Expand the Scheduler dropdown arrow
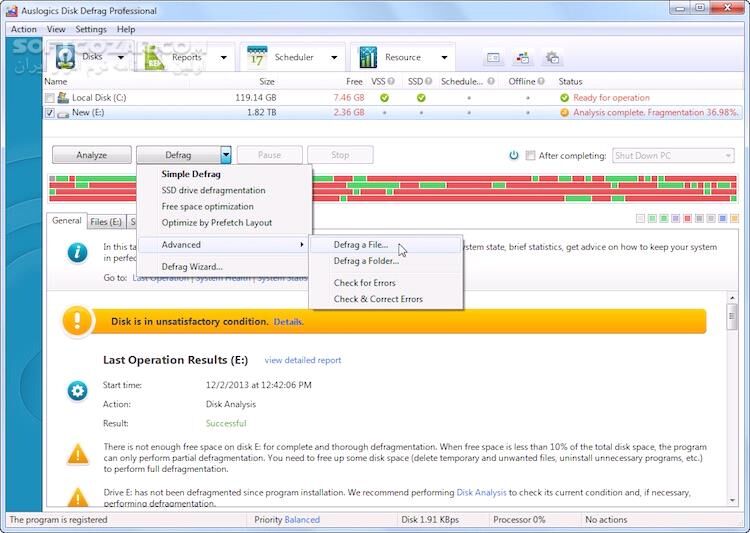 [334, 57]
